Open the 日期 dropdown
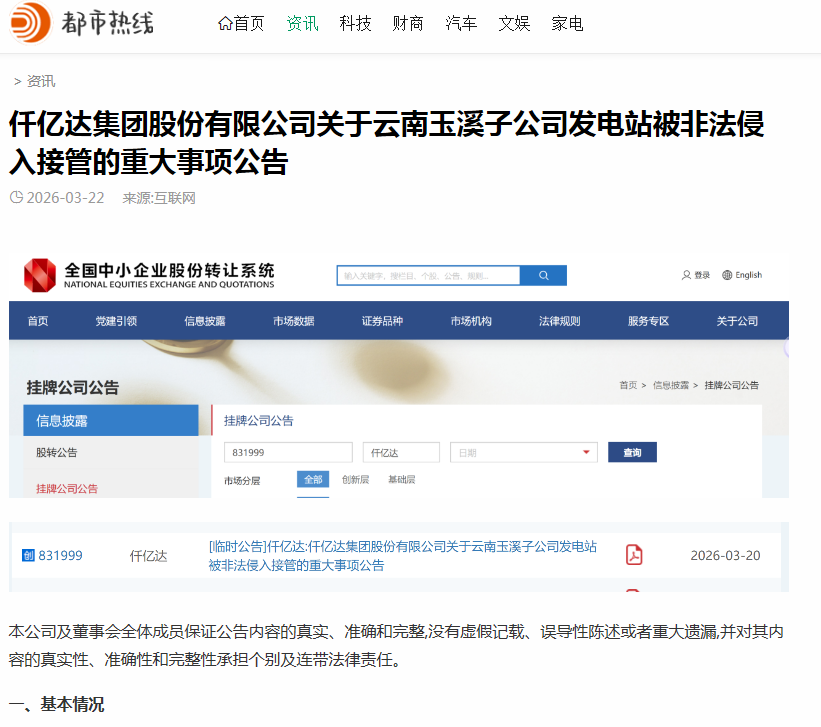 click(524, 453)
